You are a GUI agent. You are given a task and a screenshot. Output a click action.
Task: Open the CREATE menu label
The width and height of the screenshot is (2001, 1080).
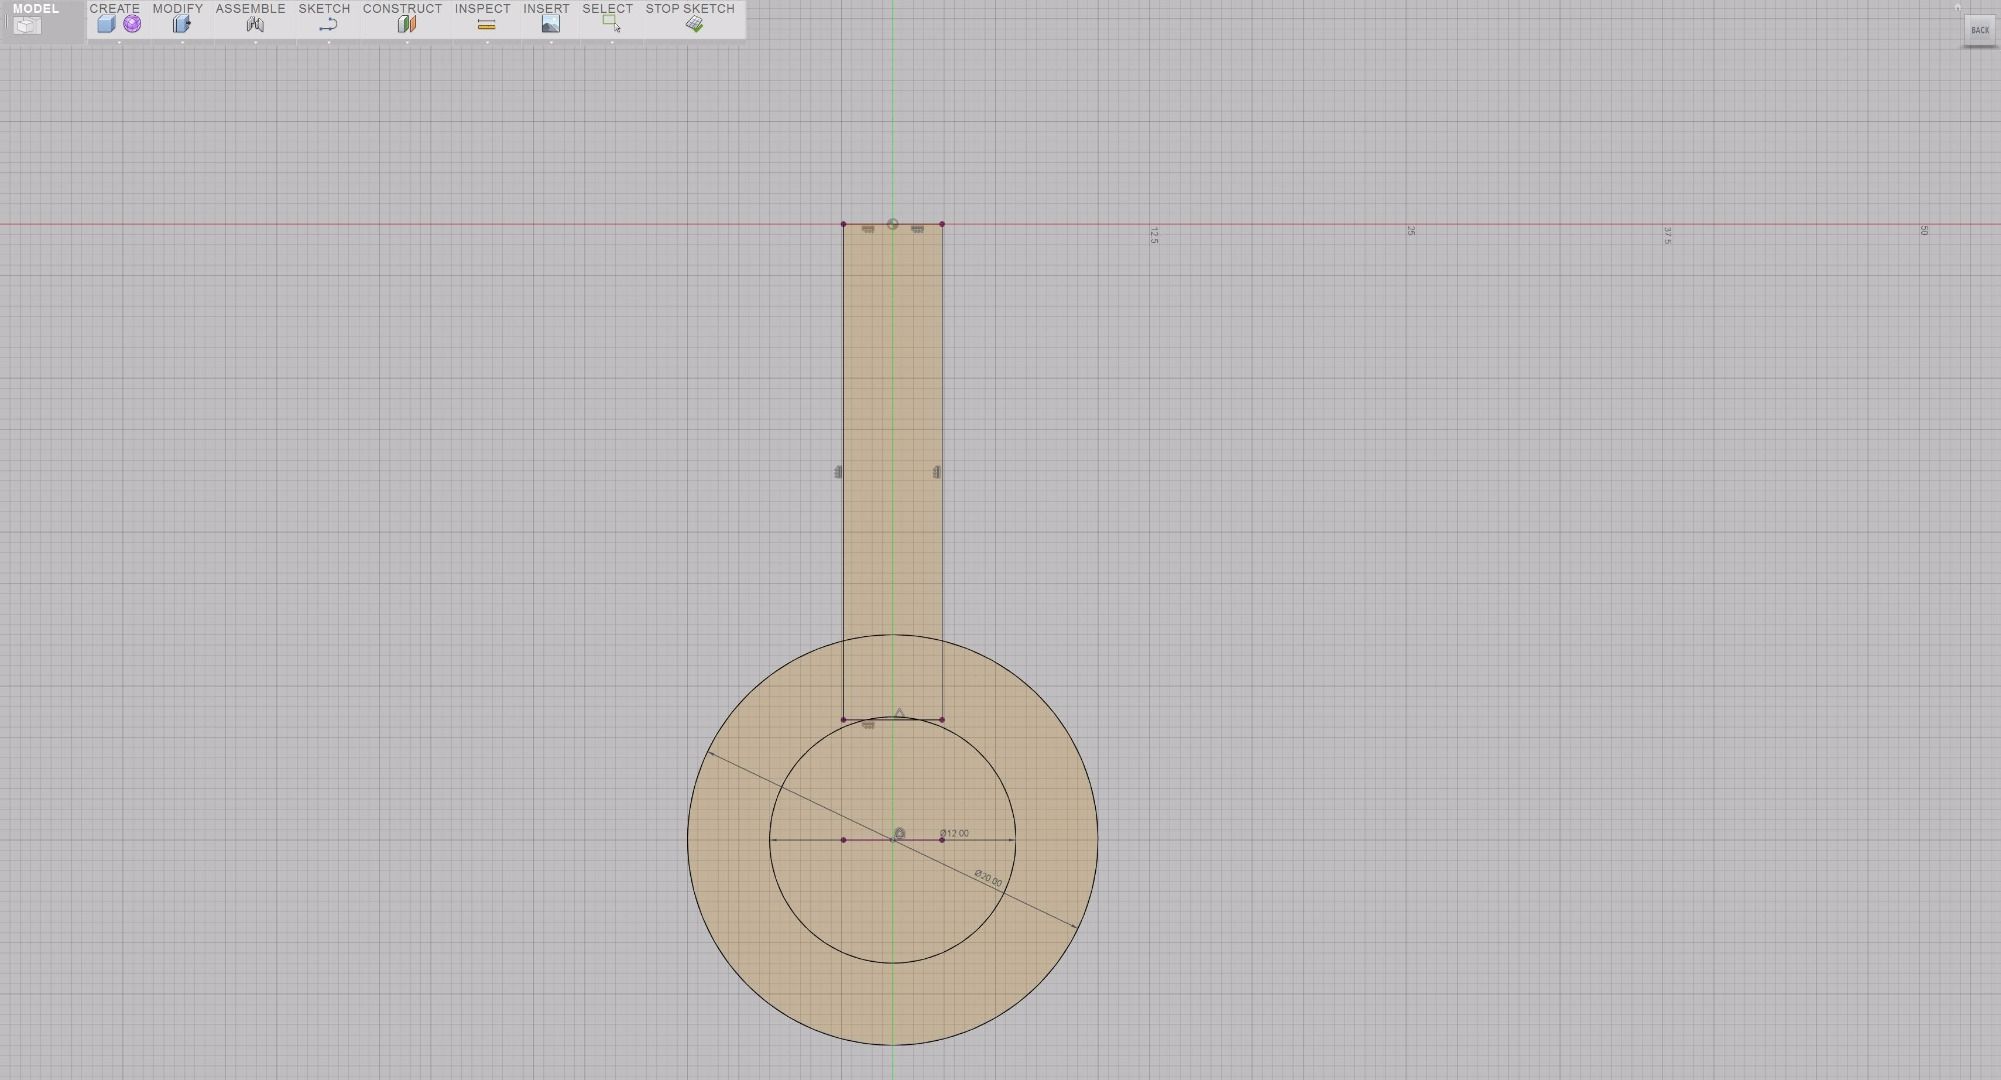coord(115,8)
